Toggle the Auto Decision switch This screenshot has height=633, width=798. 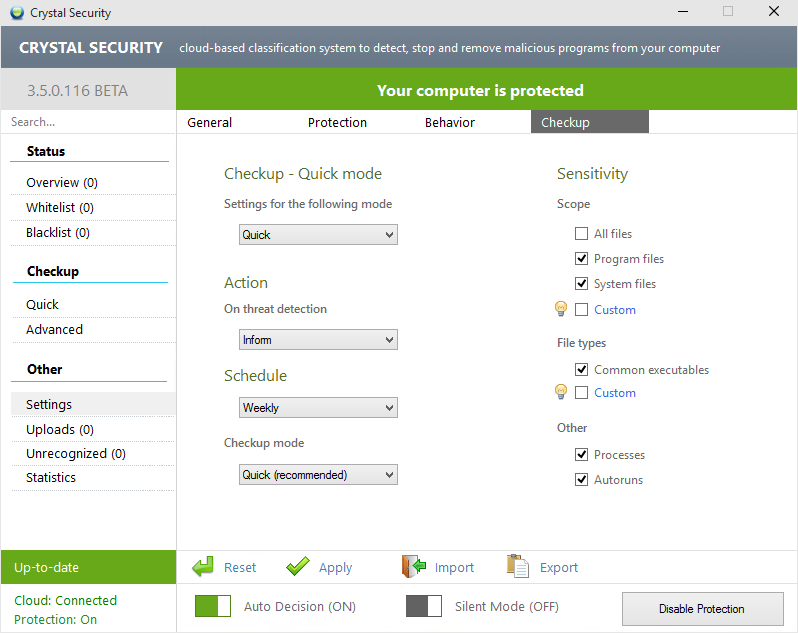213,606
